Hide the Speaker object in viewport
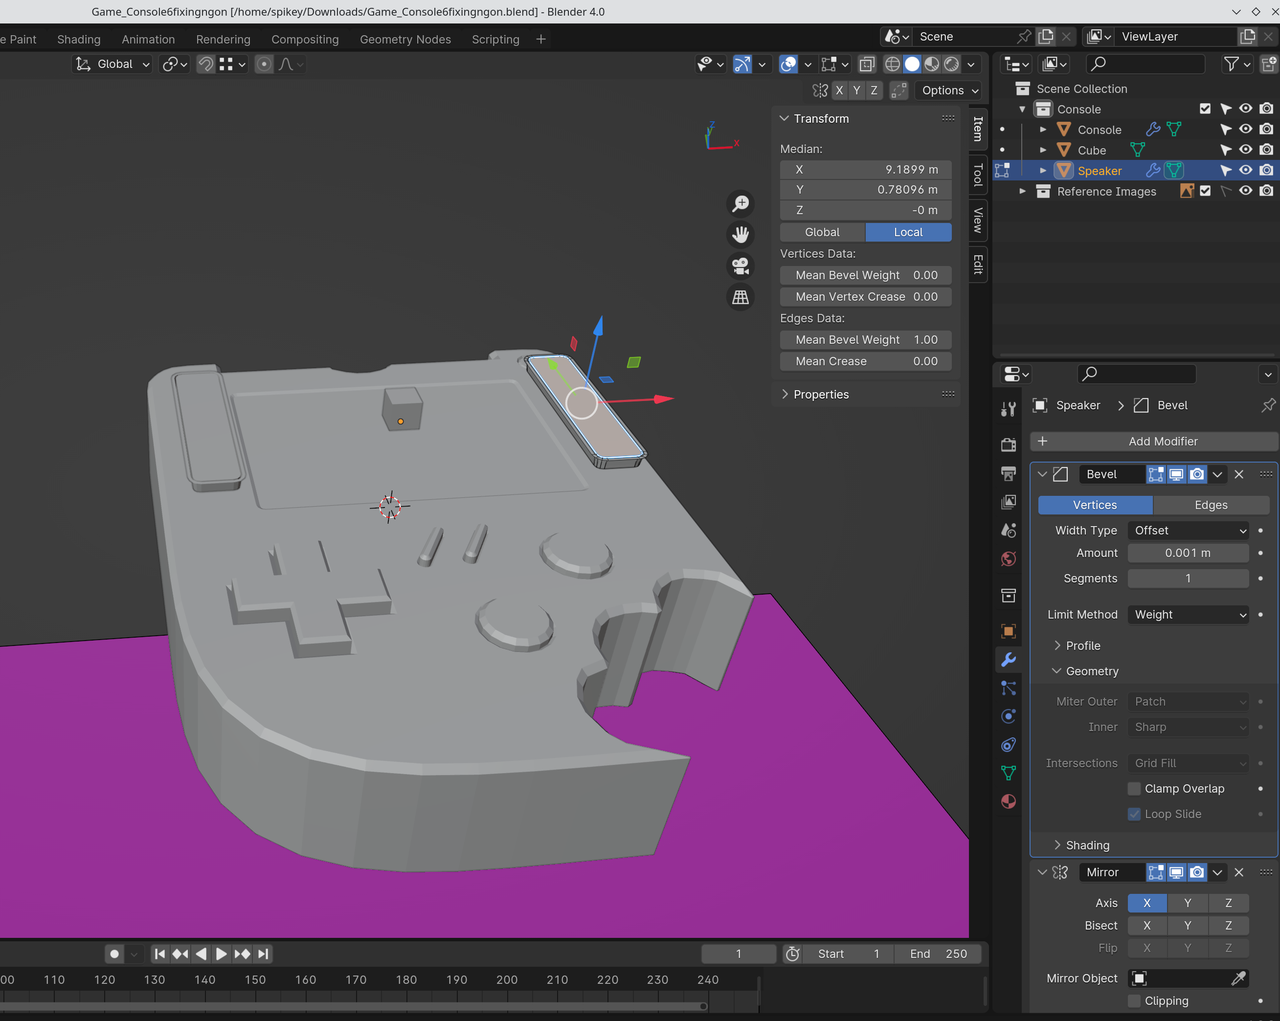The height and width of the screenshot is (1021, 1280). [1245, 171]
